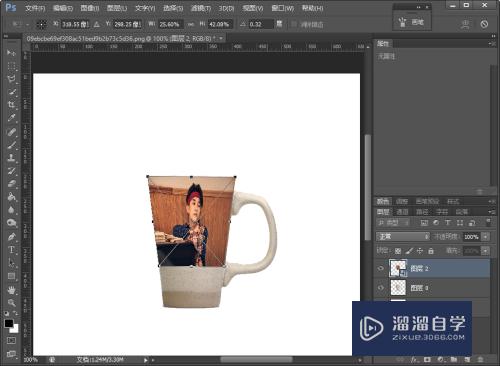Screen dimensions: 500x366
Task: Select the Dodge tool
Action: (x=11, y=223)
